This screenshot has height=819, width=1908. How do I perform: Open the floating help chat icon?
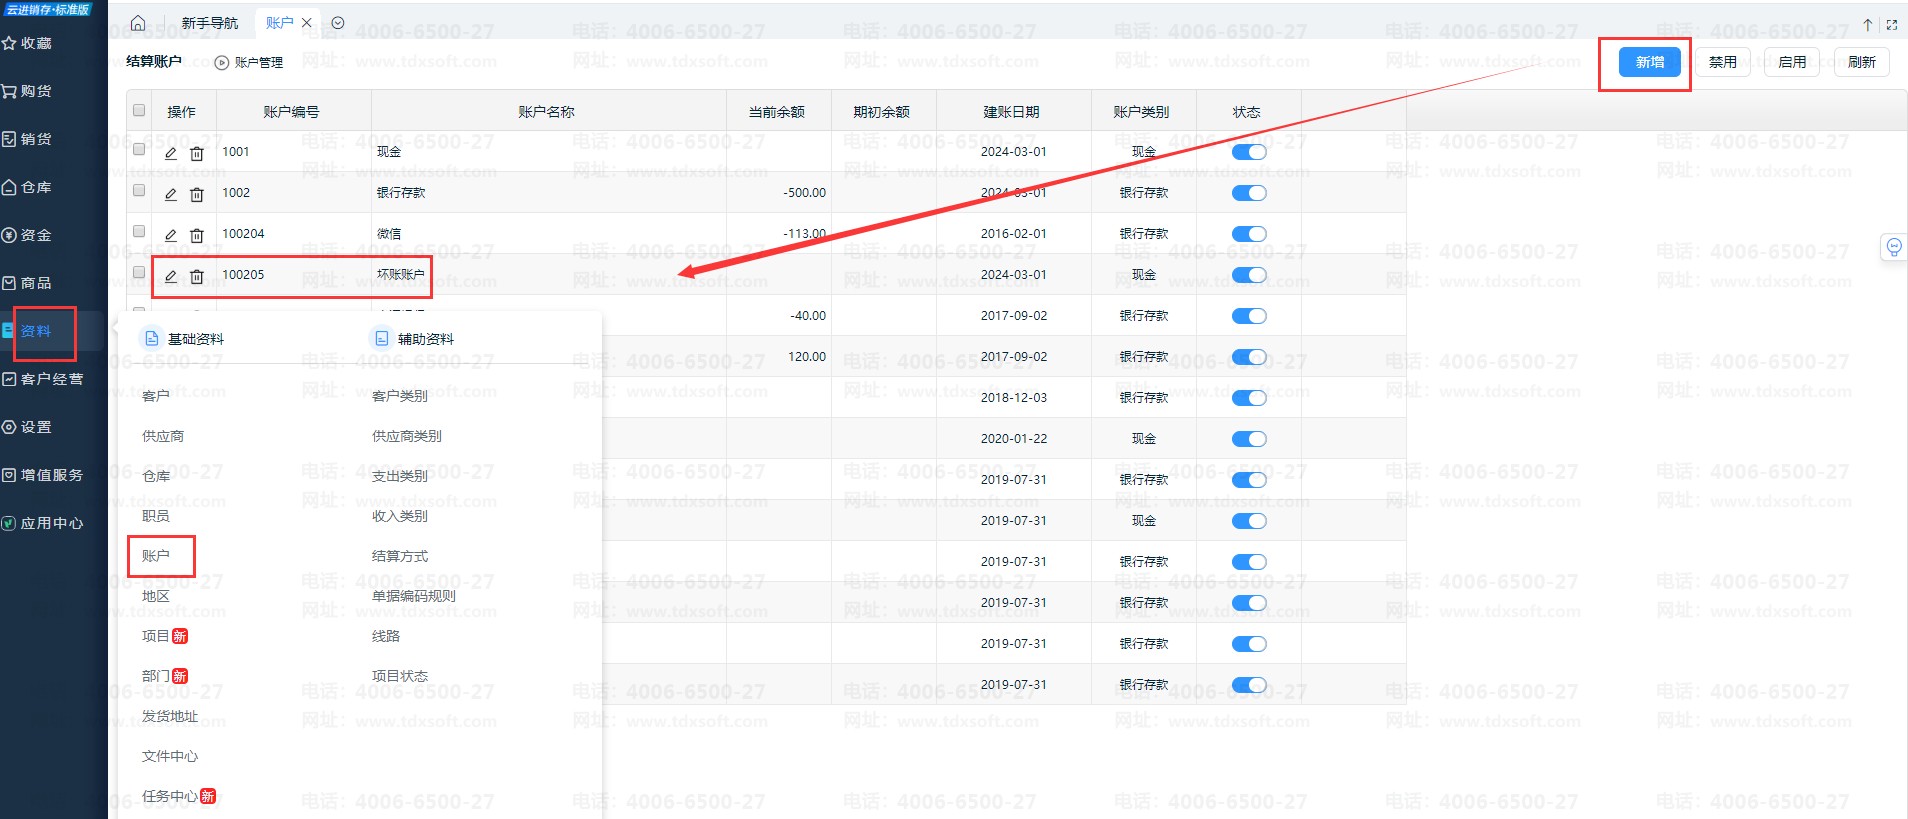click(x=1893, y=247)
